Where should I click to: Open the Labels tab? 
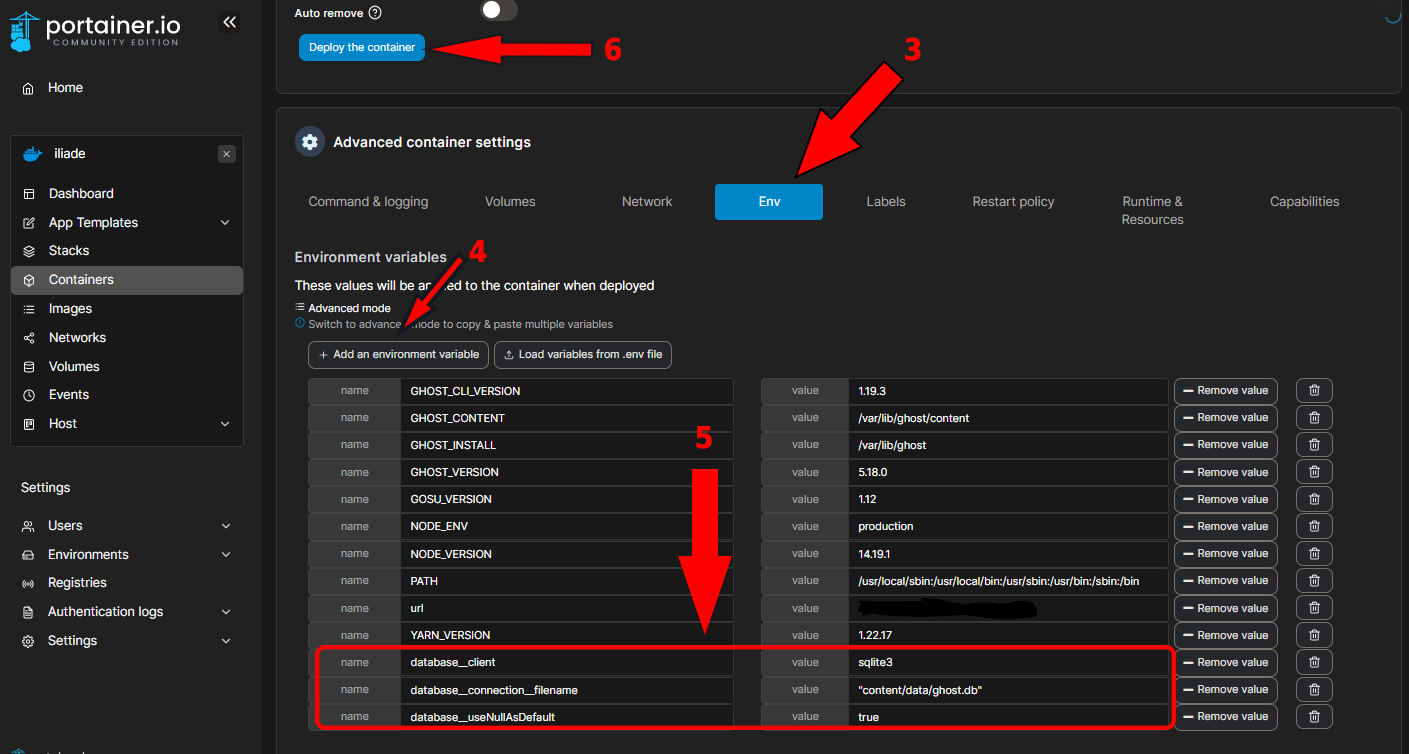coord(886,202)
